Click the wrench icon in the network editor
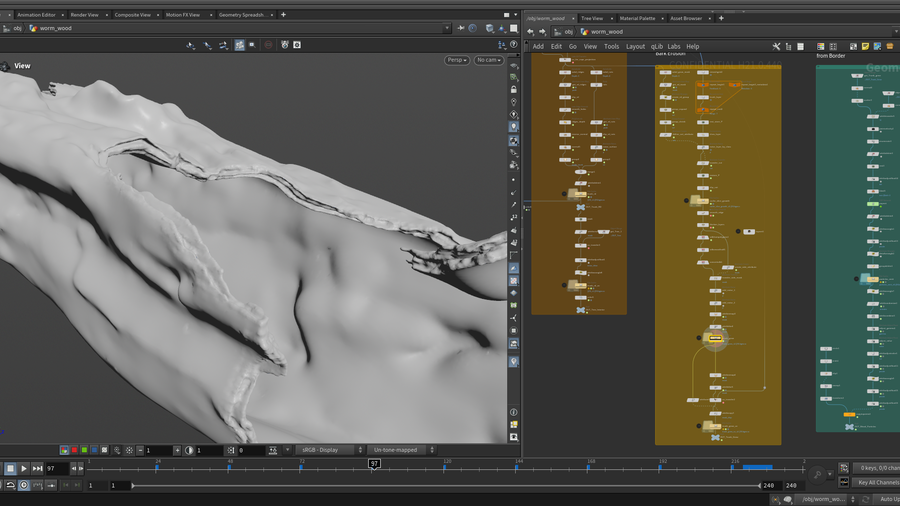900x506 pixels. point(776,46)
